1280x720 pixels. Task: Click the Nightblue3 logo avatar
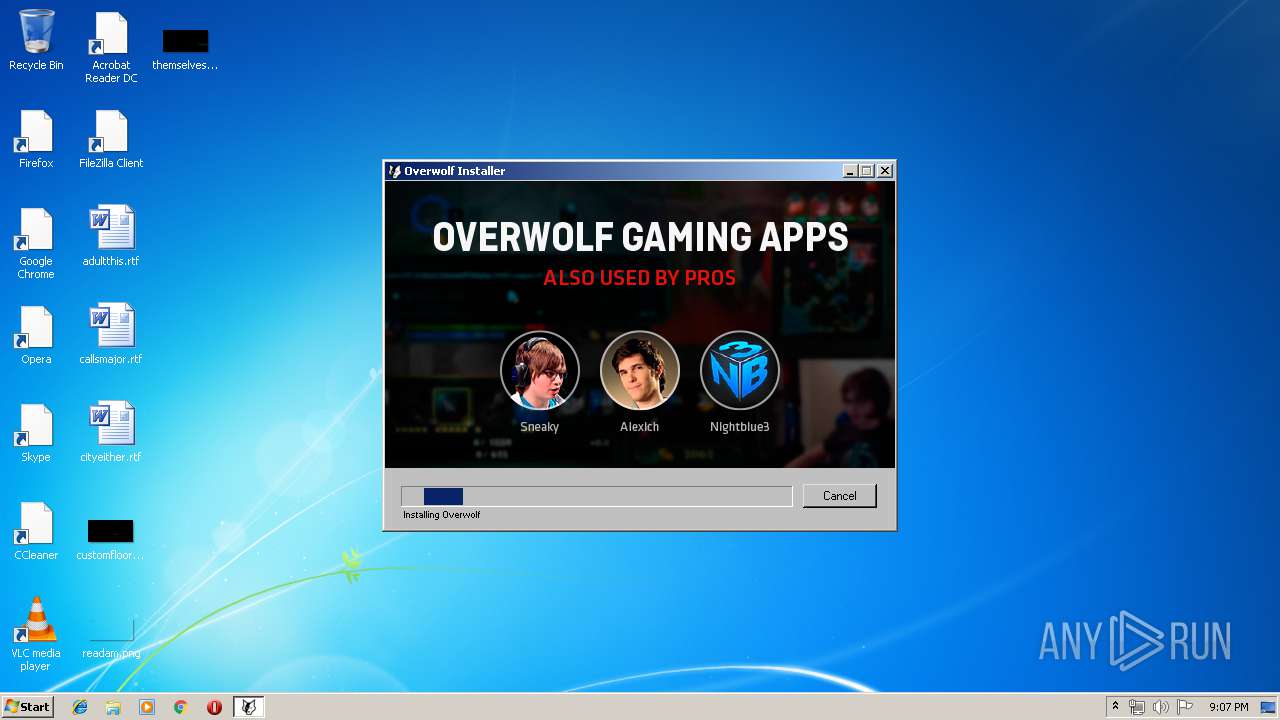click(x=740, y=370)
